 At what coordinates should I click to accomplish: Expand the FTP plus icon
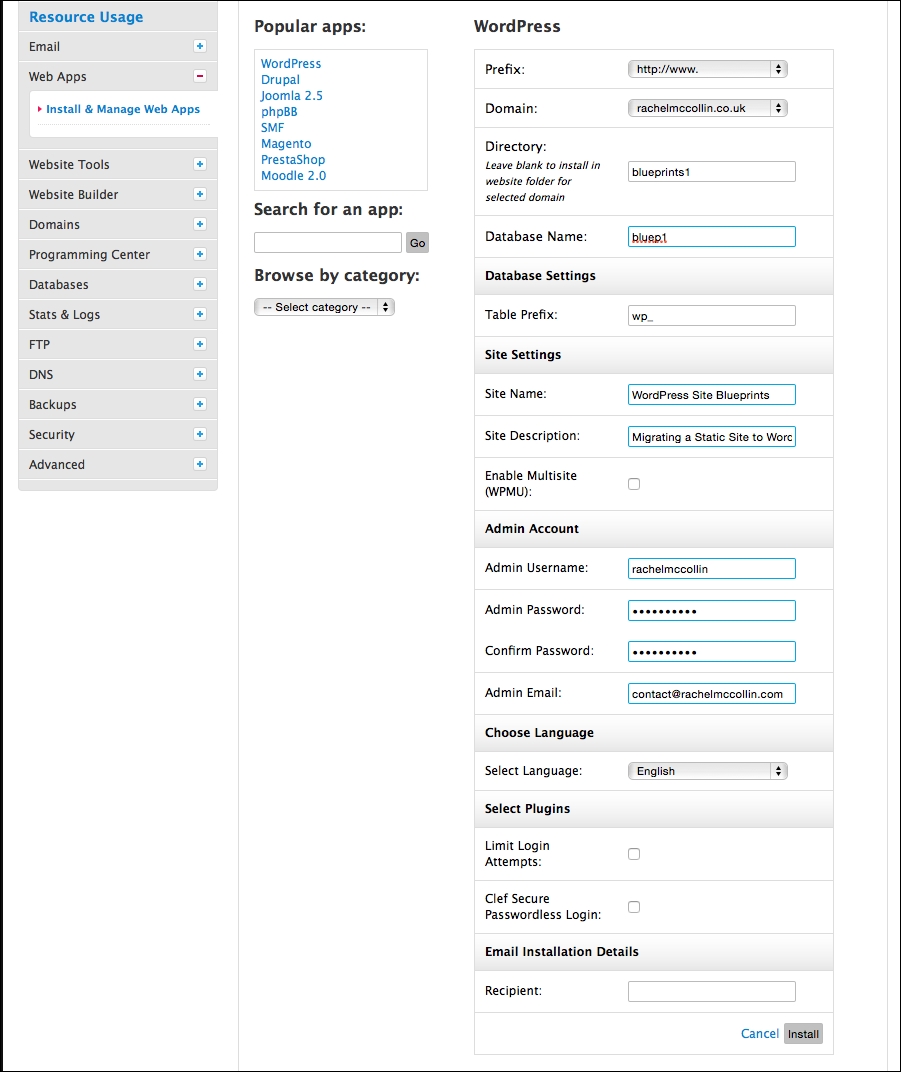[200, 345]
